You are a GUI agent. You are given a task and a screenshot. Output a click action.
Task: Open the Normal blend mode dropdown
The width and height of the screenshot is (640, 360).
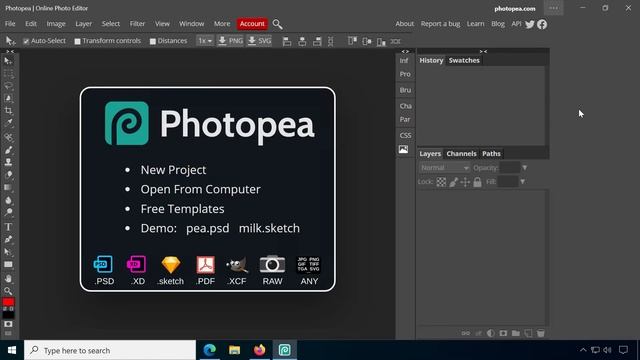(x=444, y=168)
